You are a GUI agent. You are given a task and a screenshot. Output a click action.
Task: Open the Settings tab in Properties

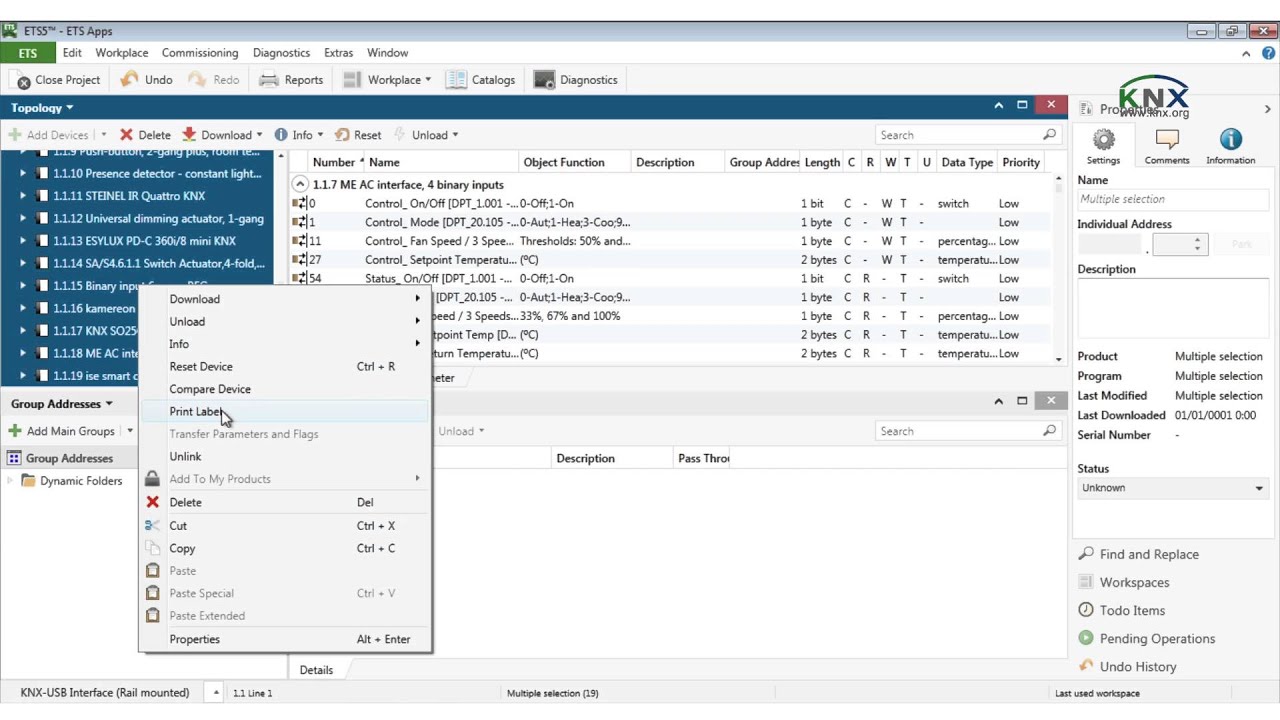1103,146
